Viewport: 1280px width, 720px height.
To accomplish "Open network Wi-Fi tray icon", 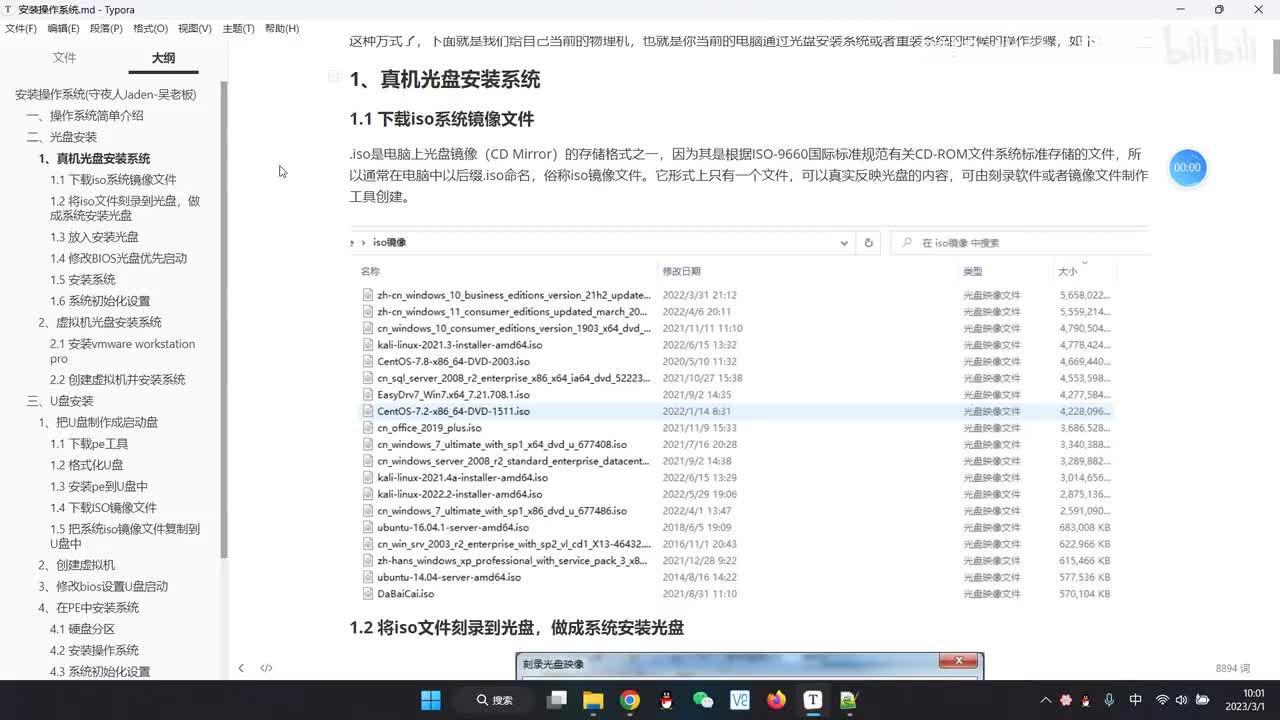I will (1162, 700).
